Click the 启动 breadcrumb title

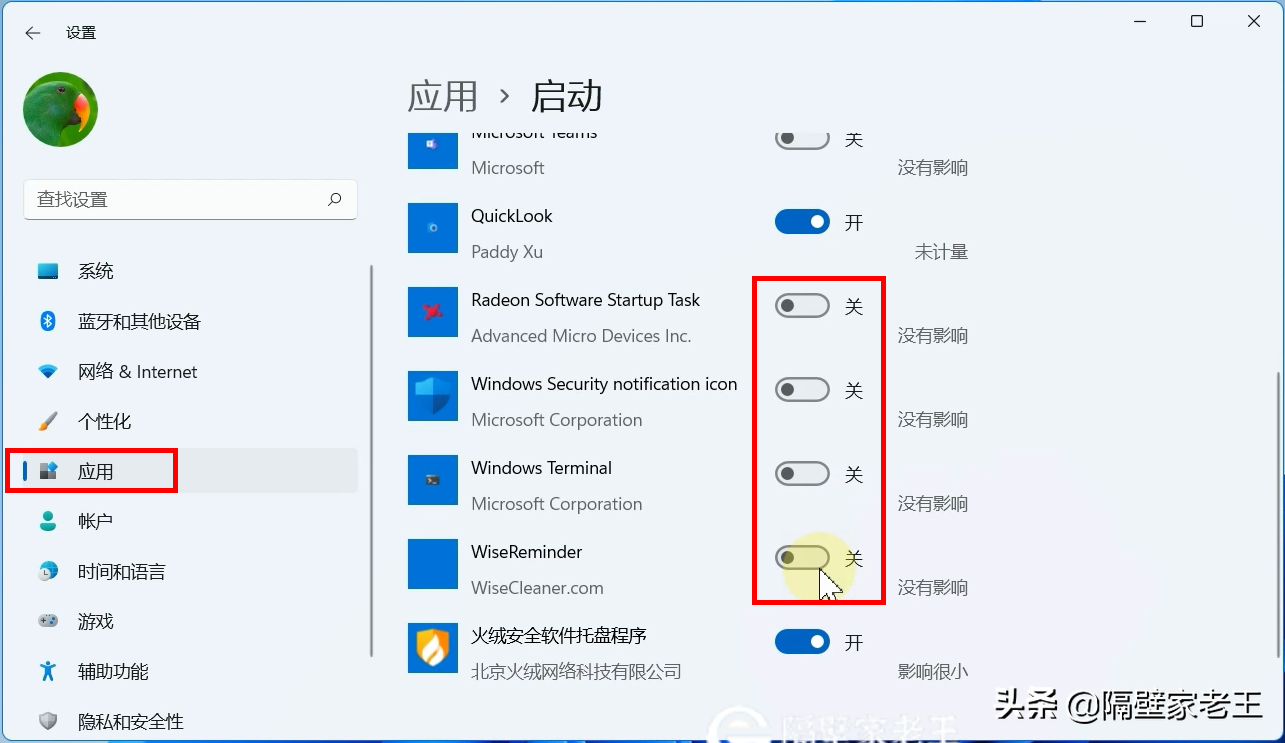click(566, 96)
